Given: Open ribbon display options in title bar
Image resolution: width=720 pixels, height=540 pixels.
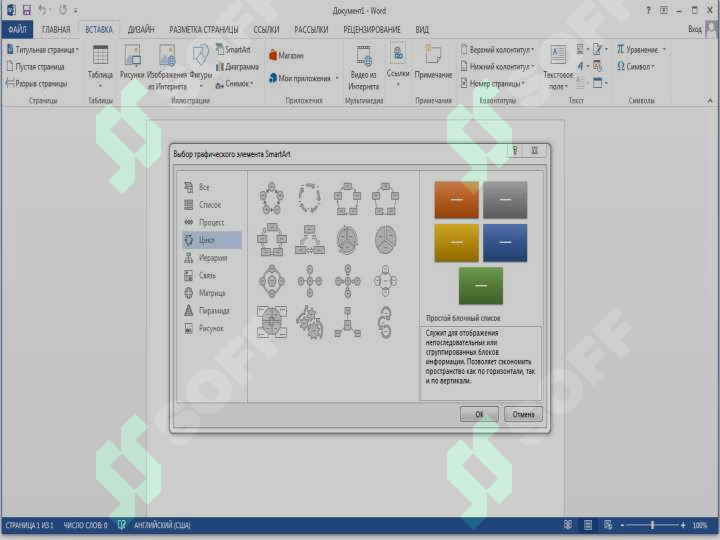Looking at the screenshot, I should 664,10.
